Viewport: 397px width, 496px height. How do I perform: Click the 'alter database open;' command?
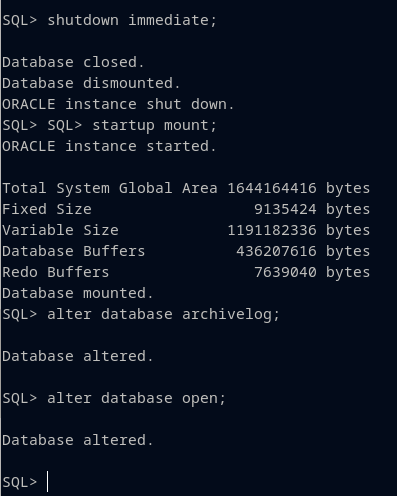[137, 398]
